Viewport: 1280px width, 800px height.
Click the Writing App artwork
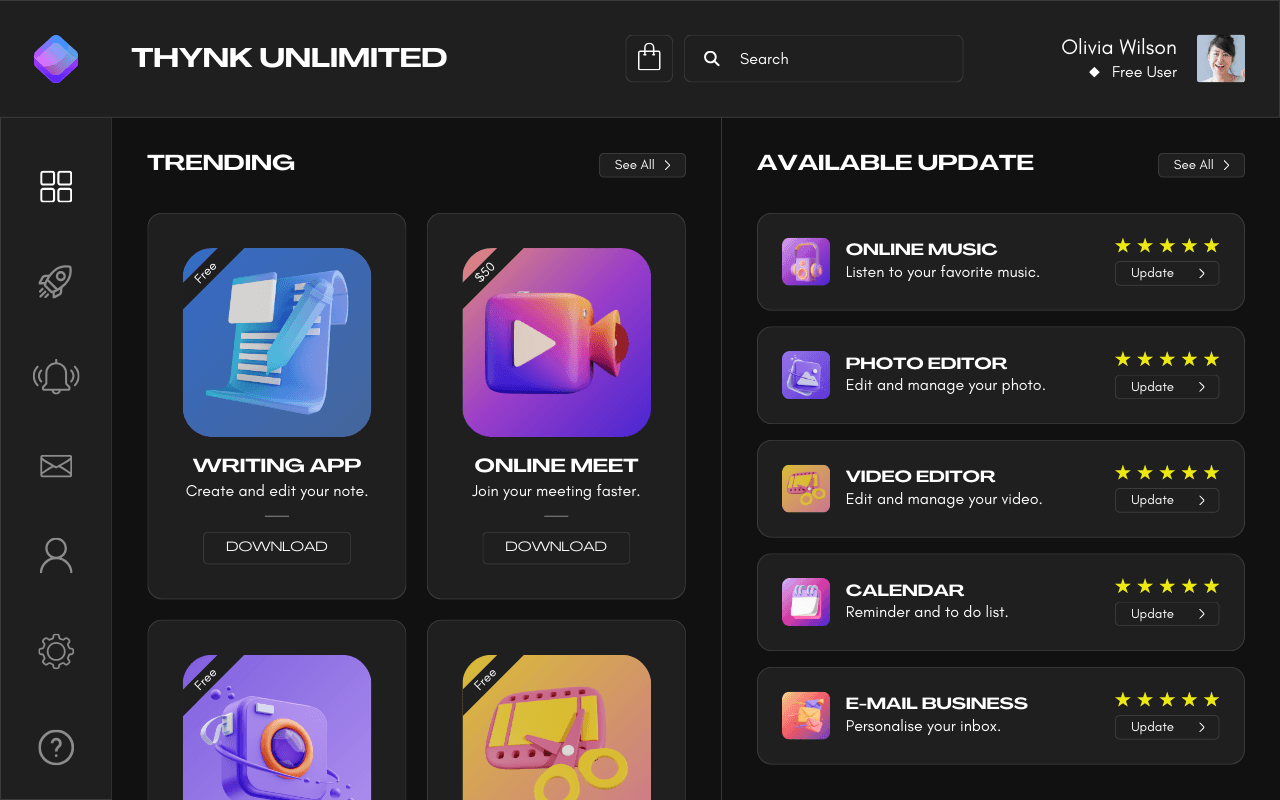[277, 342]
